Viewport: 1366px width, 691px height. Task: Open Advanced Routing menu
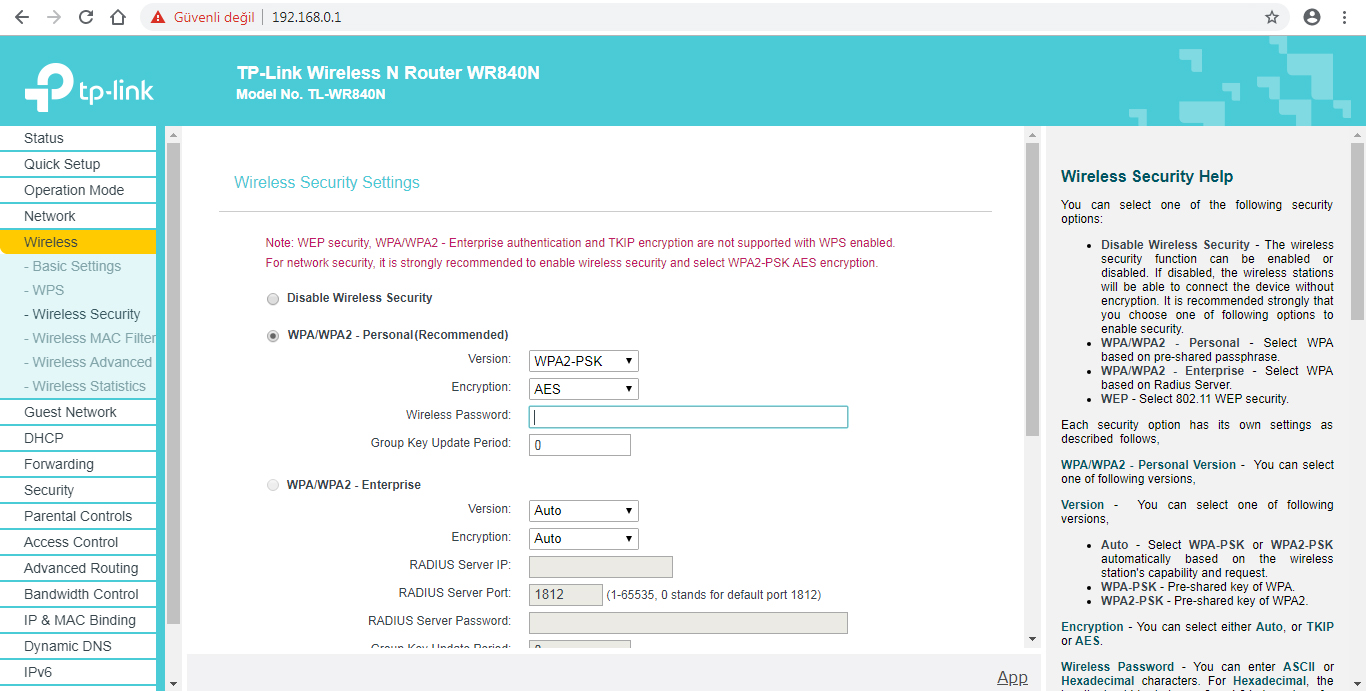point(78,568)
